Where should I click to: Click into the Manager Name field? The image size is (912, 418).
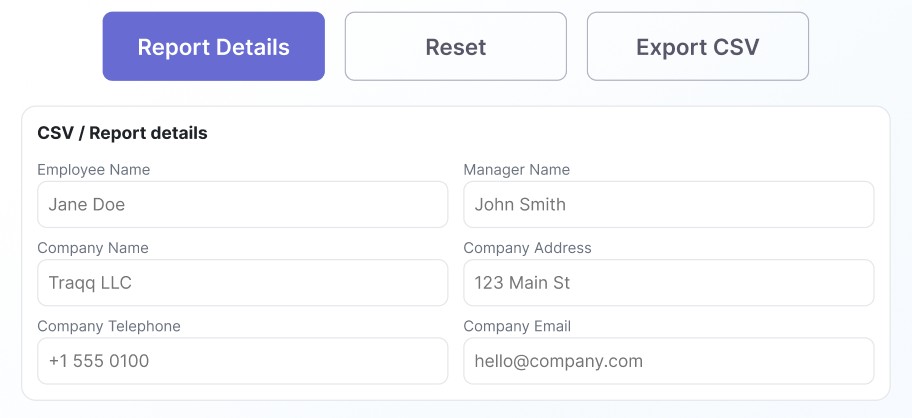pos(668,204)
